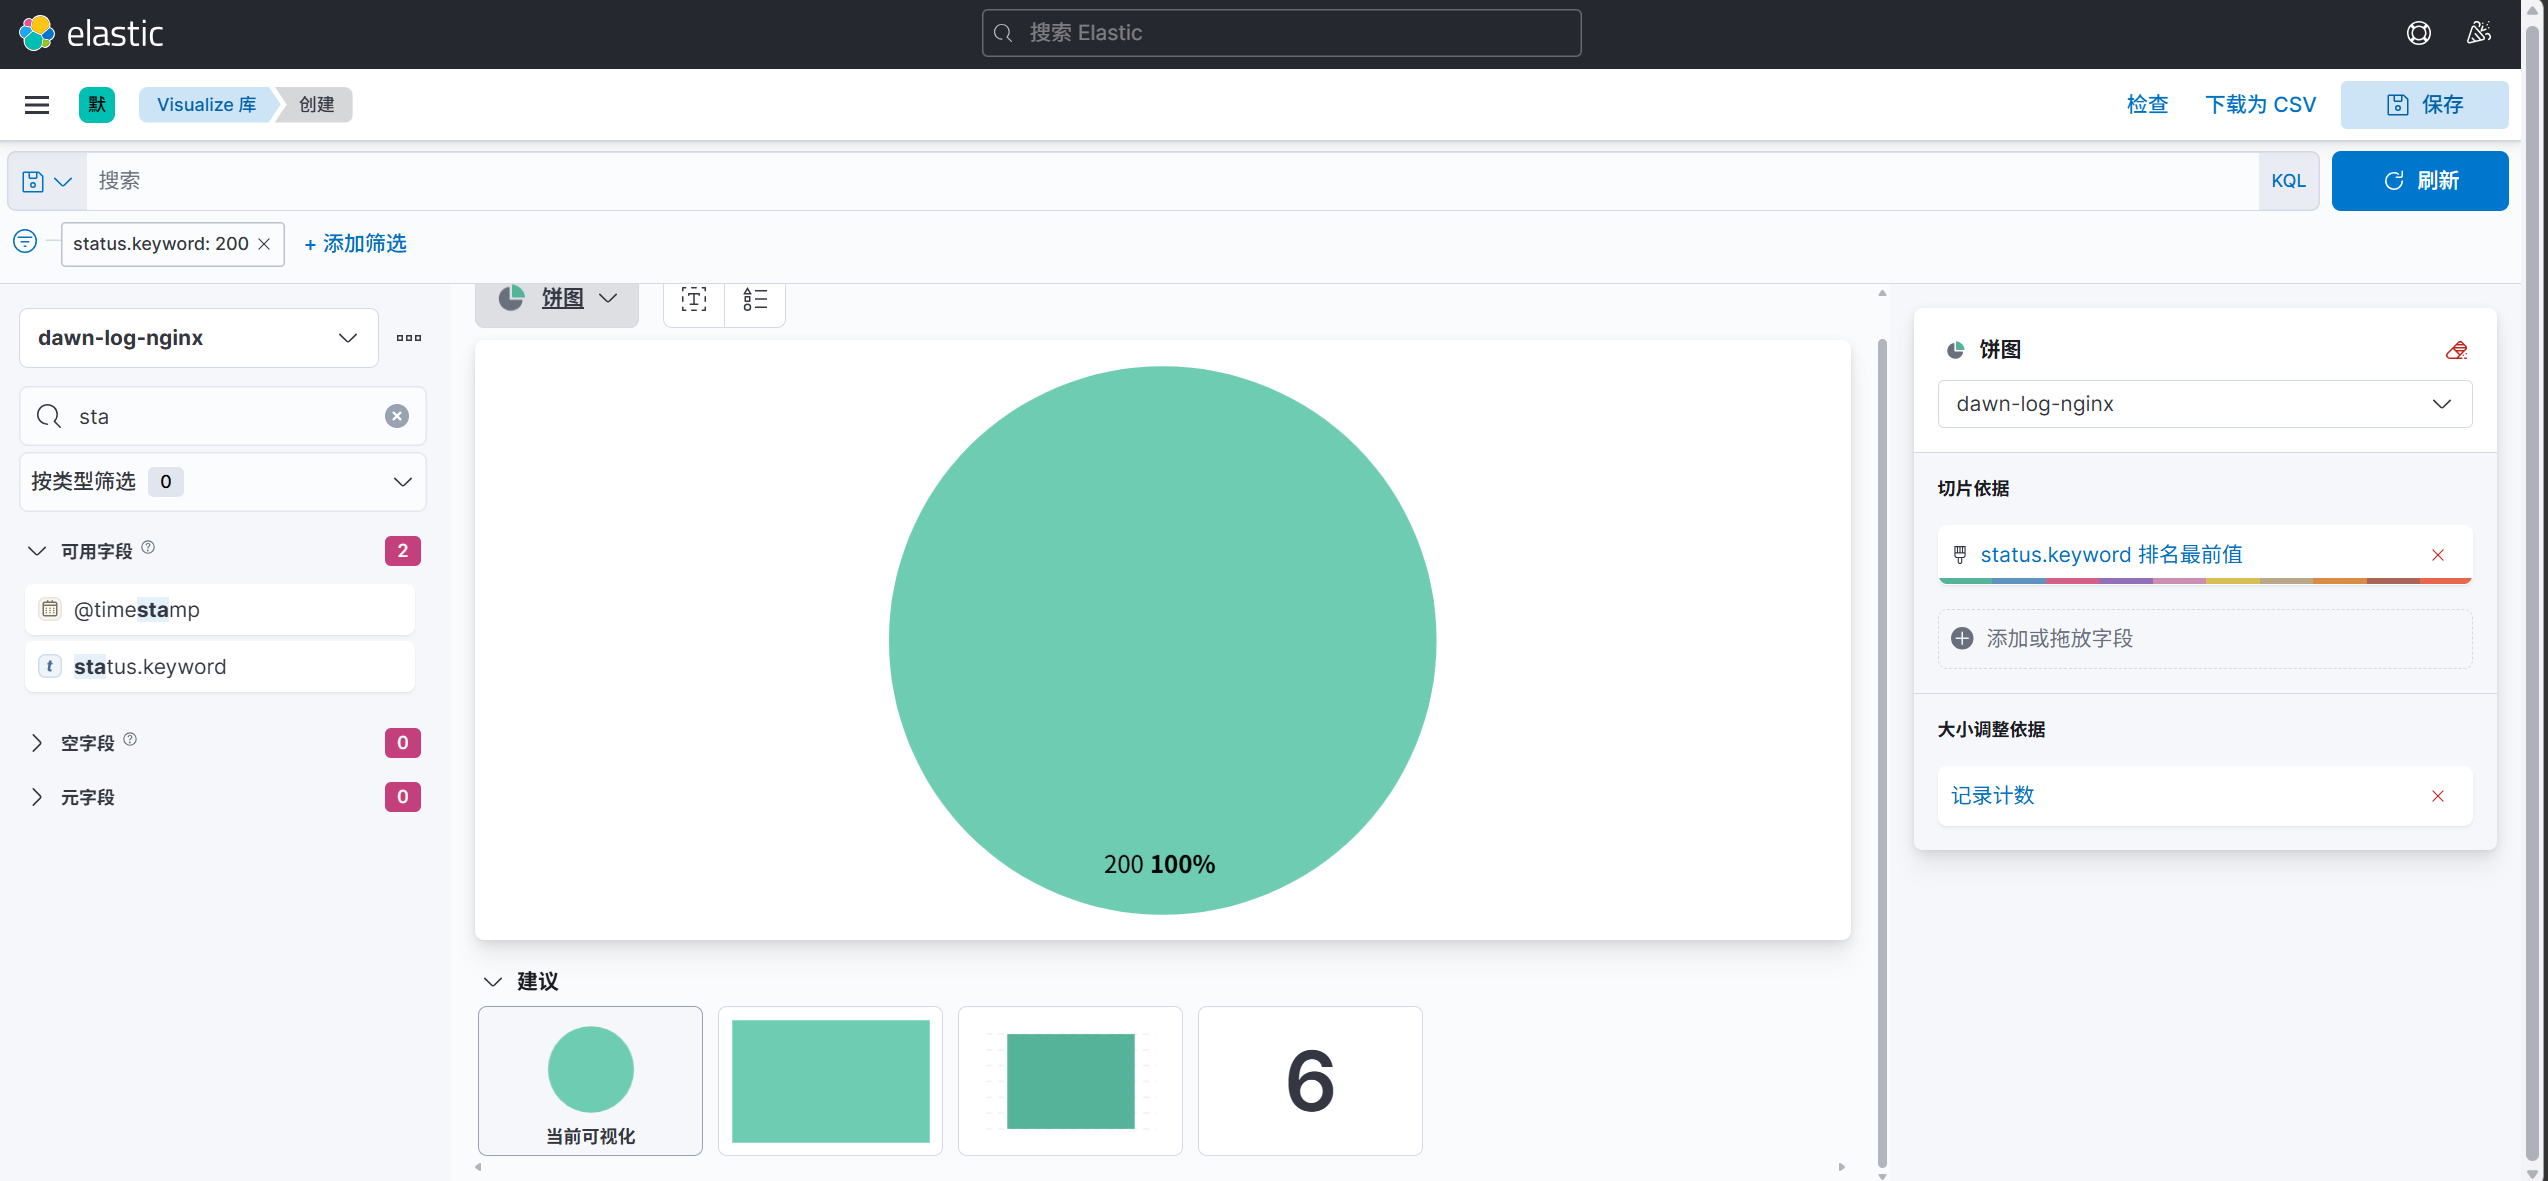Screen dimensions: 2548x1181
Task: Click add filter link
Action: point(355,244)
